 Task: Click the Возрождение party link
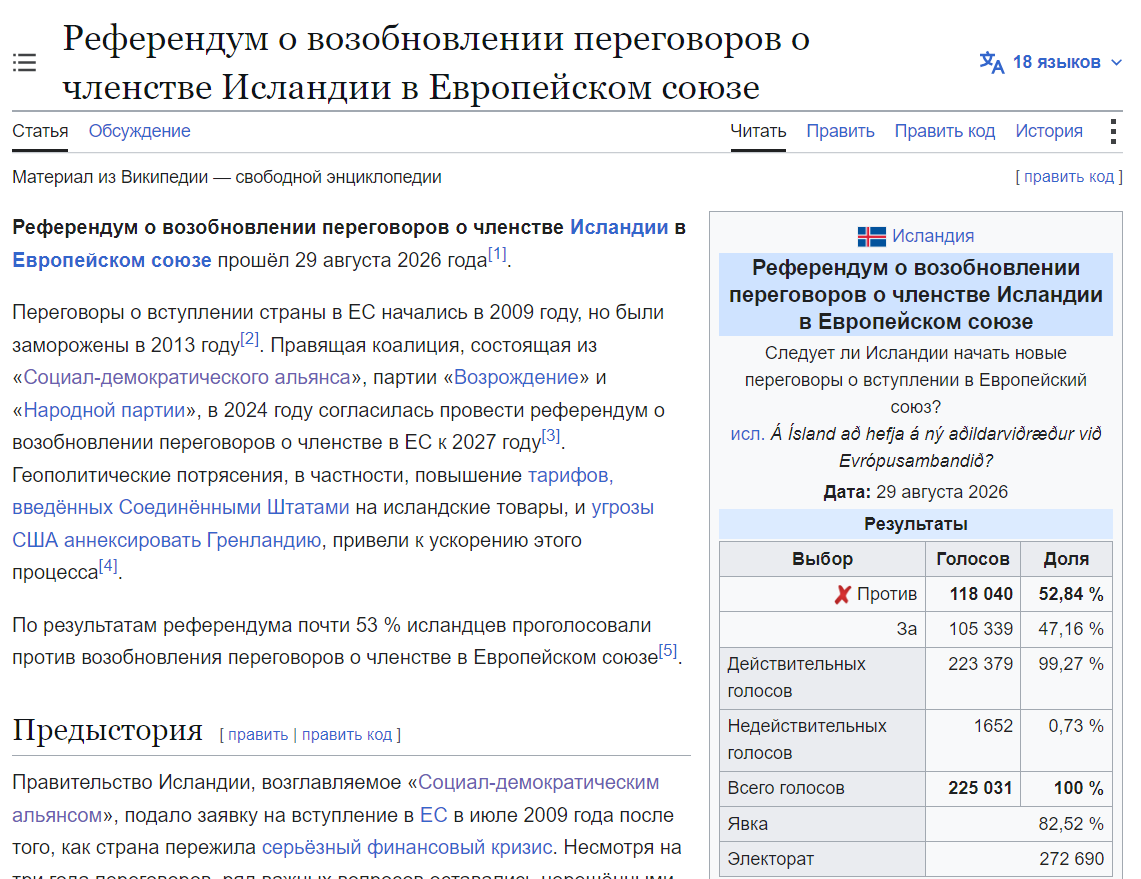click(x=517, y=377)
